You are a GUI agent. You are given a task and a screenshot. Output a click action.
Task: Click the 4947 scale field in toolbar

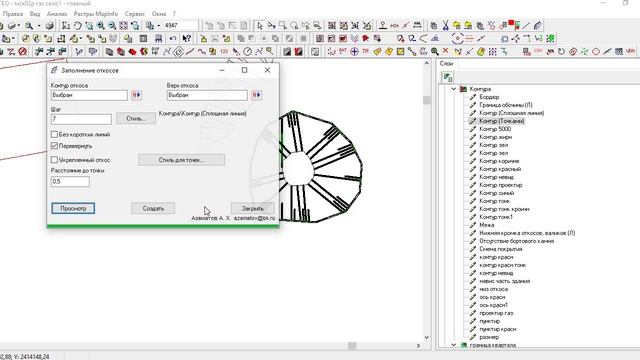tap(180, 26)
